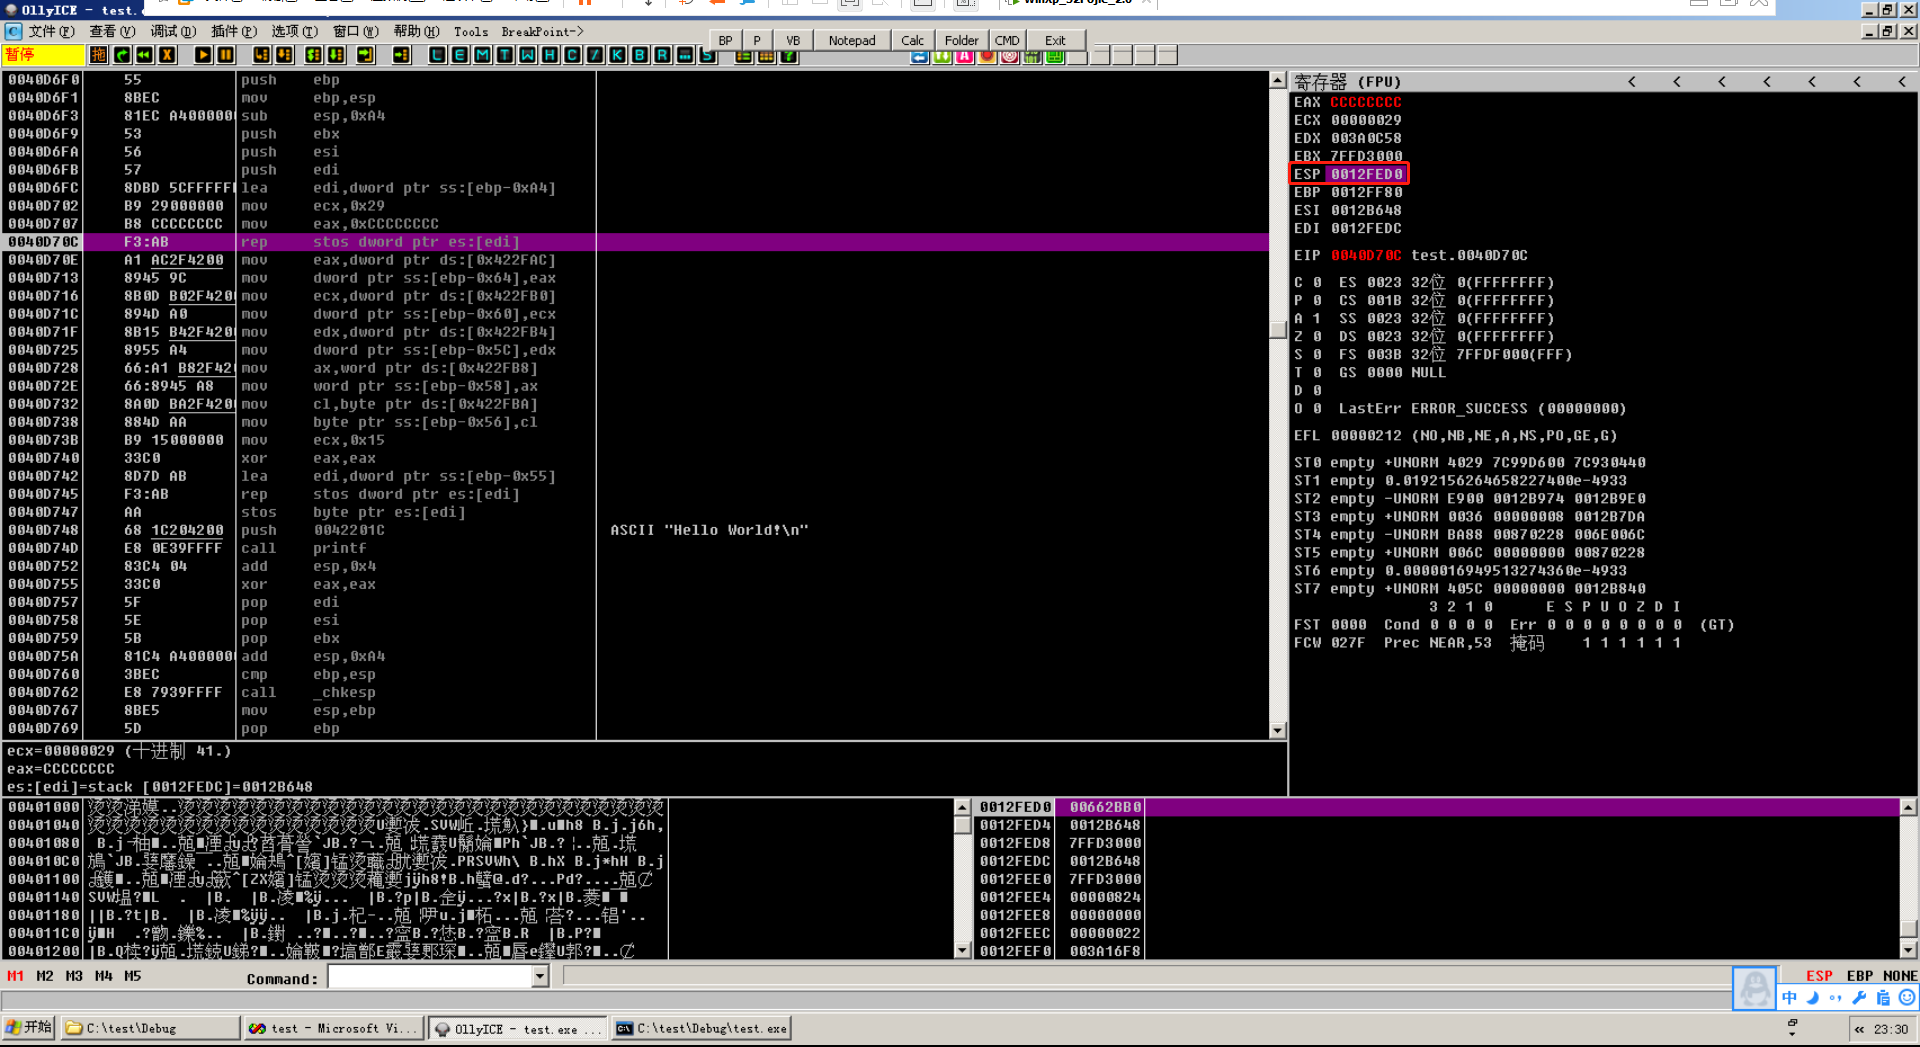Image resolution: width=1920 pixels, height=1047 pixels.
Task: Open Breakpoints window via B icon
Action: (x=640, y=55)
